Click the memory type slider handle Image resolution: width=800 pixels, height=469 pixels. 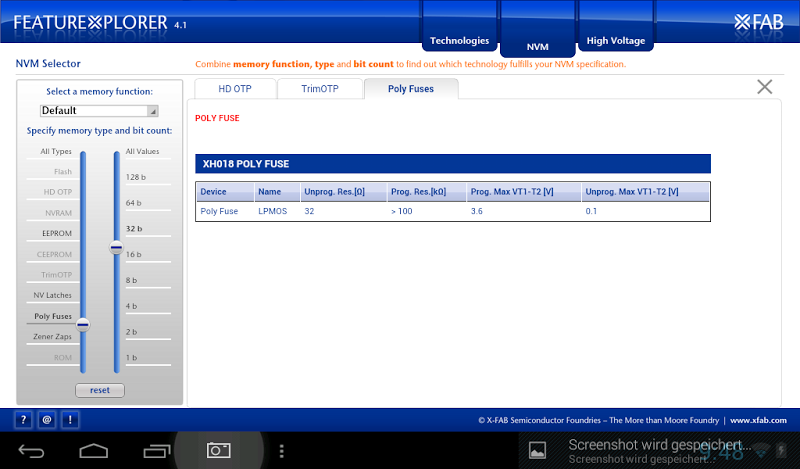click(x=83, y=325)
